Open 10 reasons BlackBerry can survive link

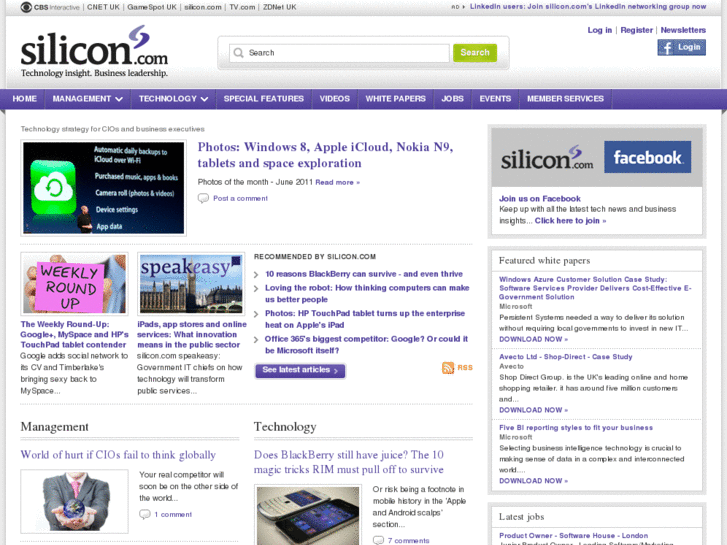click(364, 274)
